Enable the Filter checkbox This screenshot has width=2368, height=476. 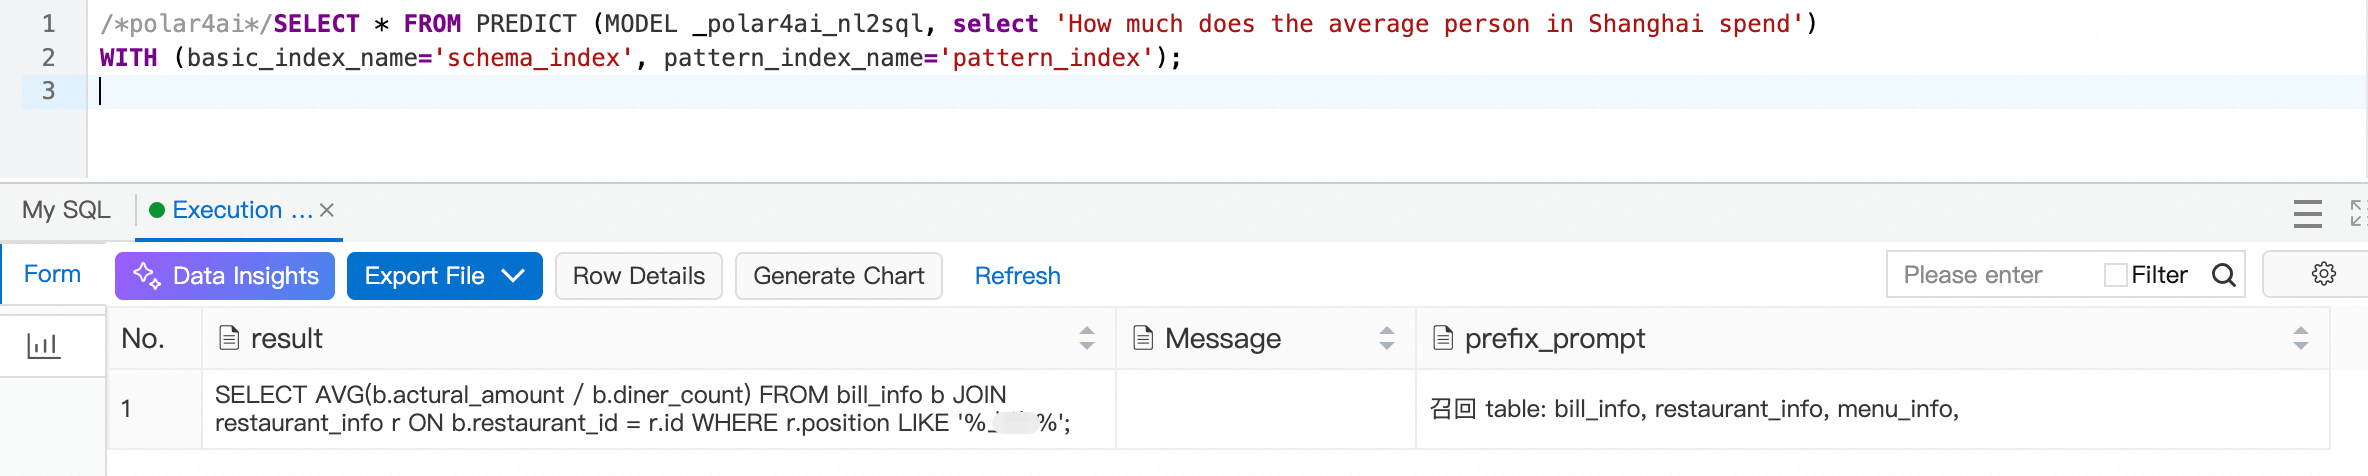tap(2115, 275)
